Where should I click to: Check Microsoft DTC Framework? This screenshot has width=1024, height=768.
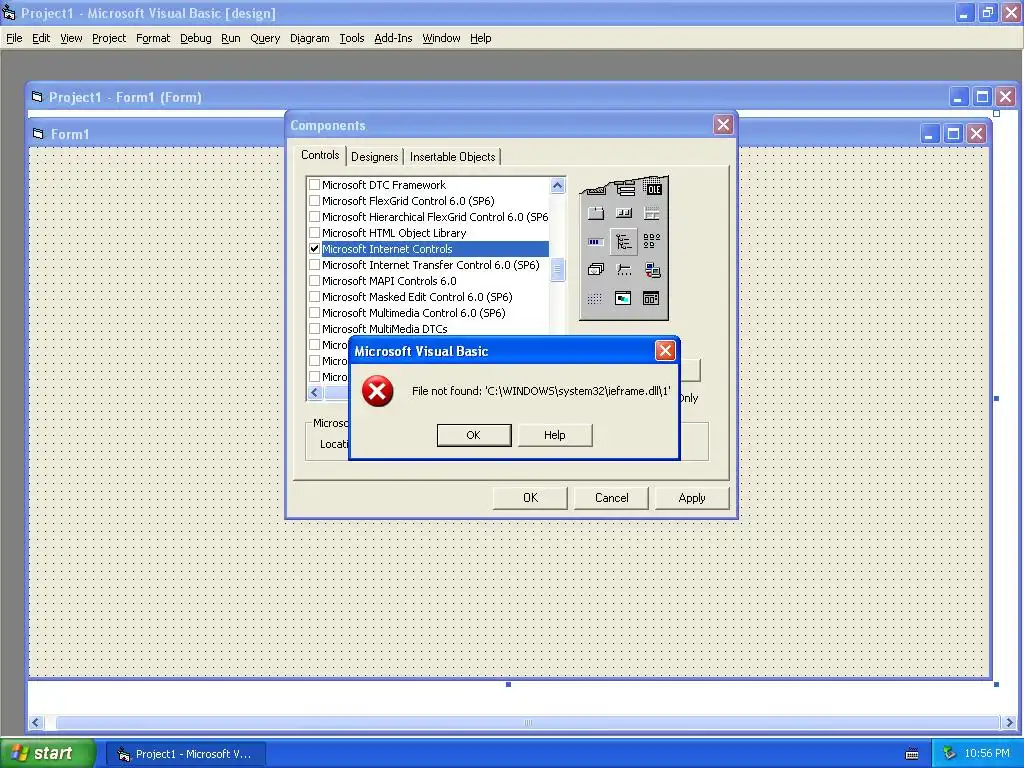315,185
